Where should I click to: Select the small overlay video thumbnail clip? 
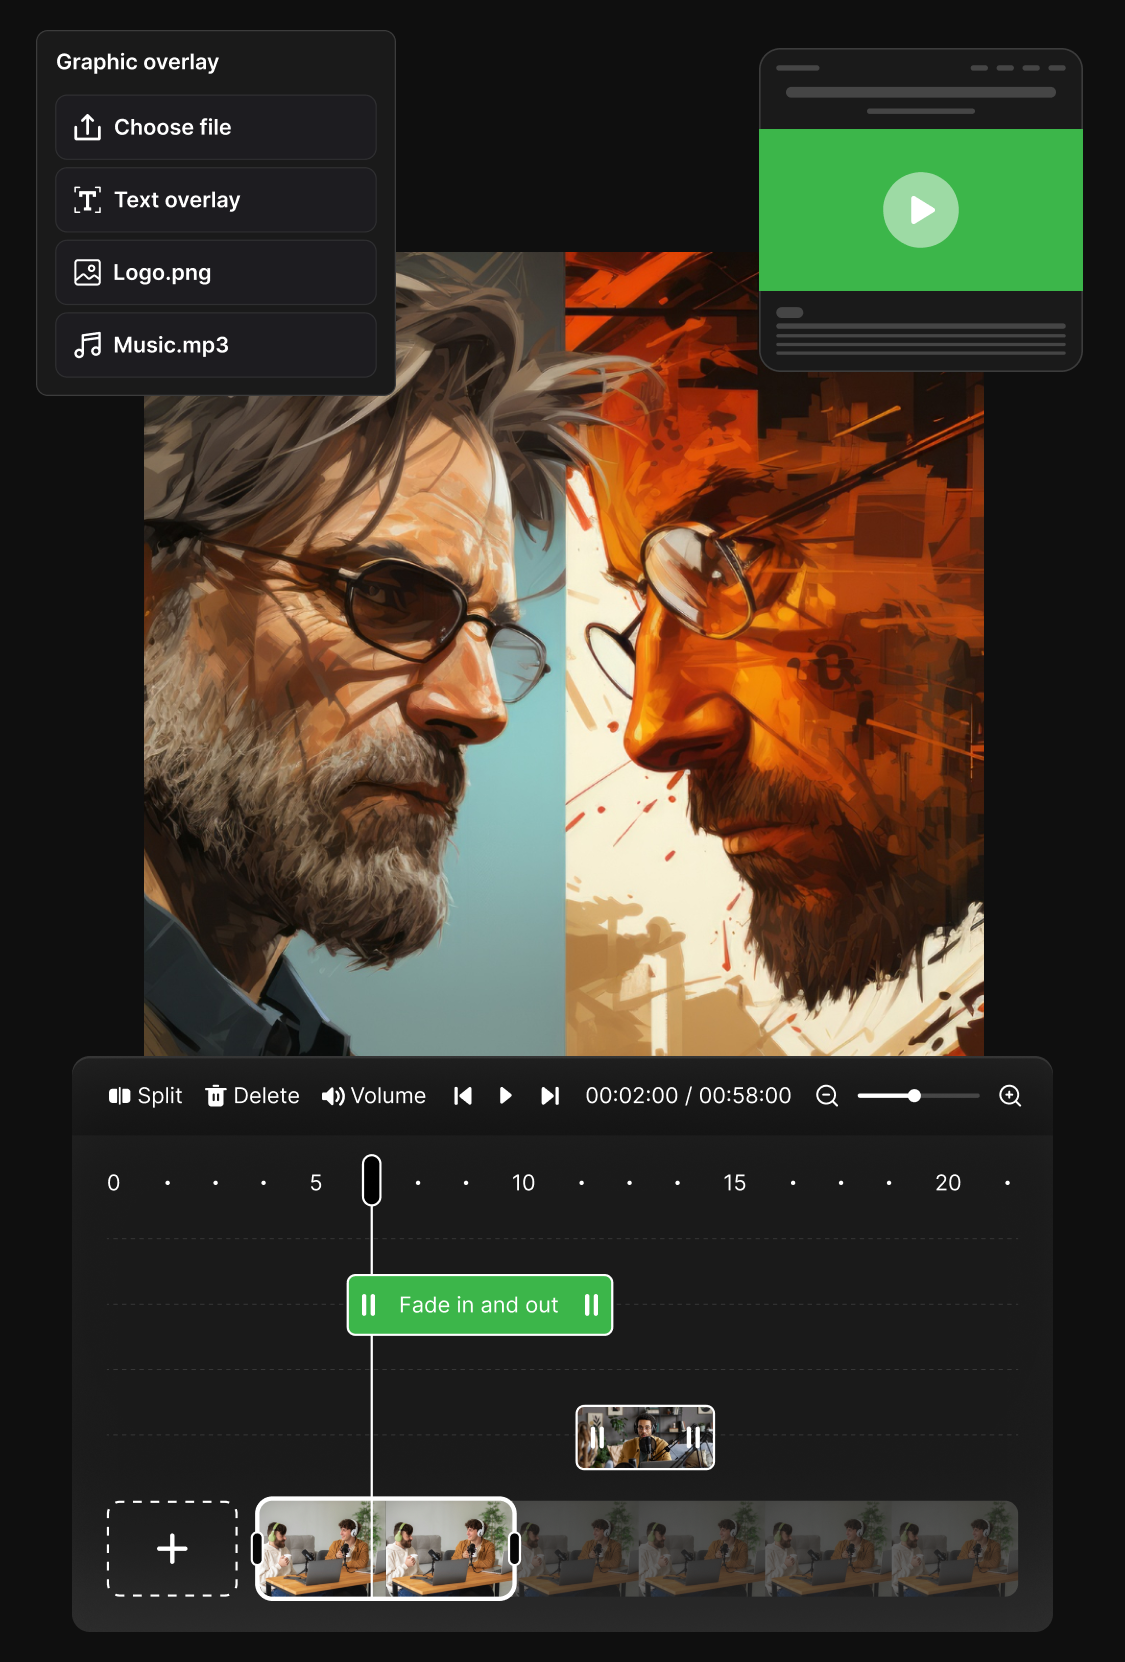point(645,1437)
